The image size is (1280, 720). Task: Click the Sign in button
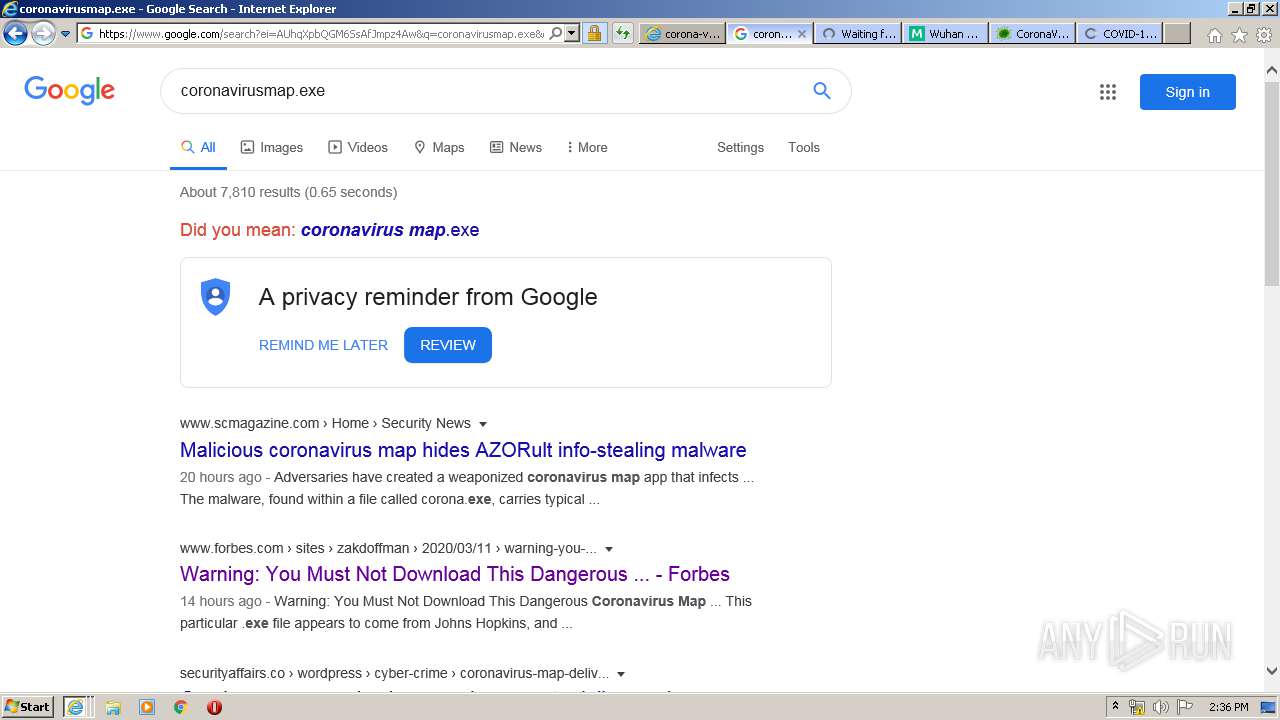(x=1188, y=92)
